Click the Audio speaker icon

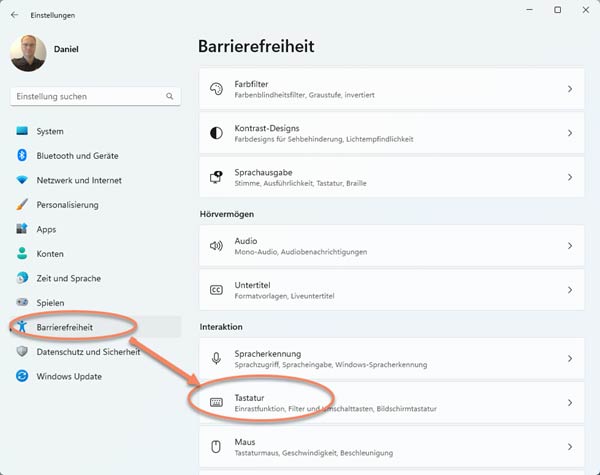point(216,246)
